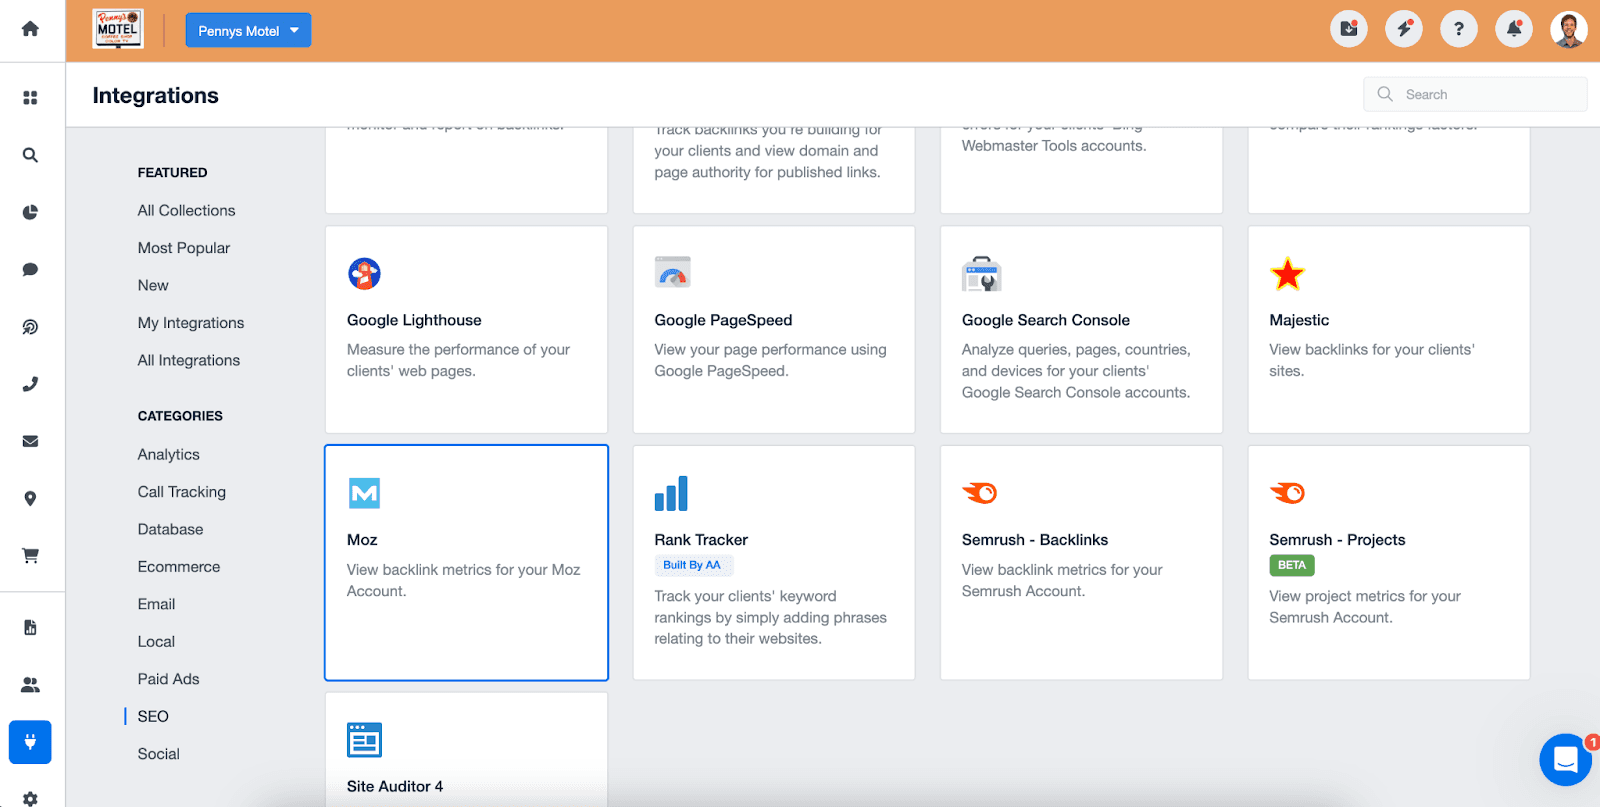The height and width of the screenshot is (807, 1600).
Task: Click the Majestic star icon
Action: 1287,274
